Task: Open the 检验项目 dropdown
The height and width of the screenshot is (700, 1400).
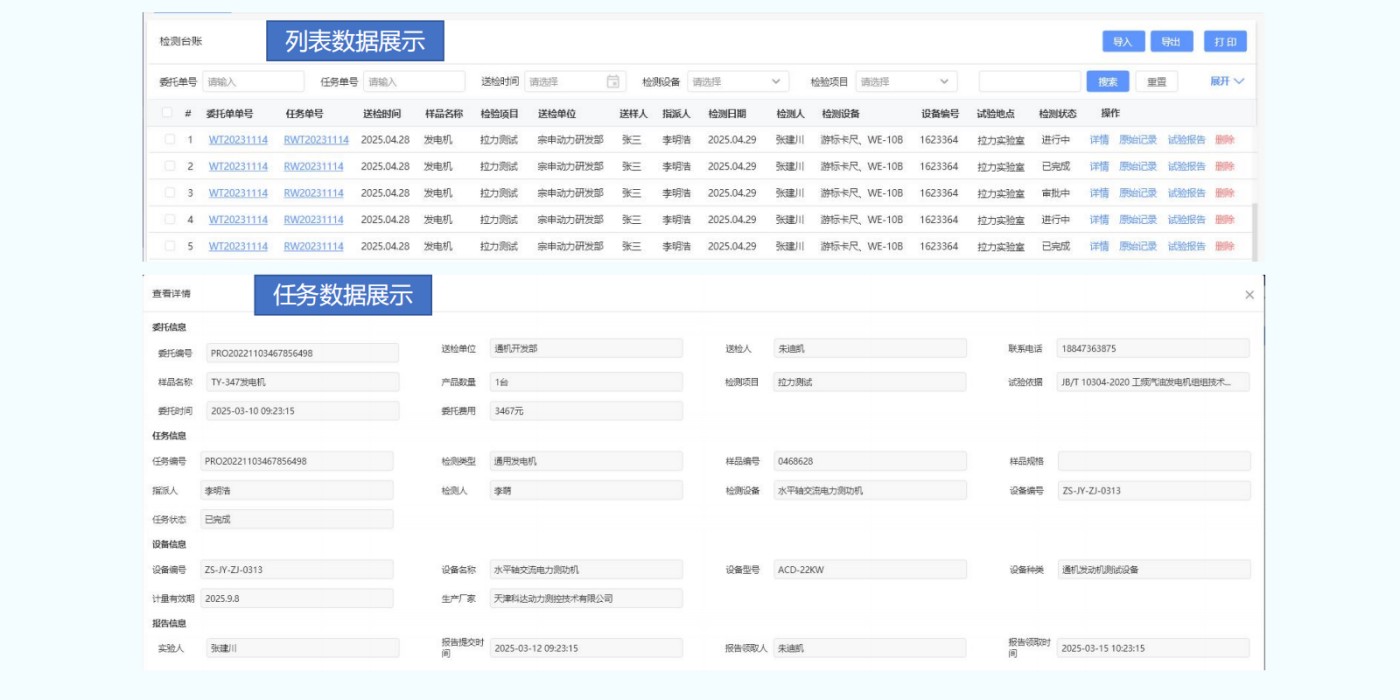Action: coord(905,82)
